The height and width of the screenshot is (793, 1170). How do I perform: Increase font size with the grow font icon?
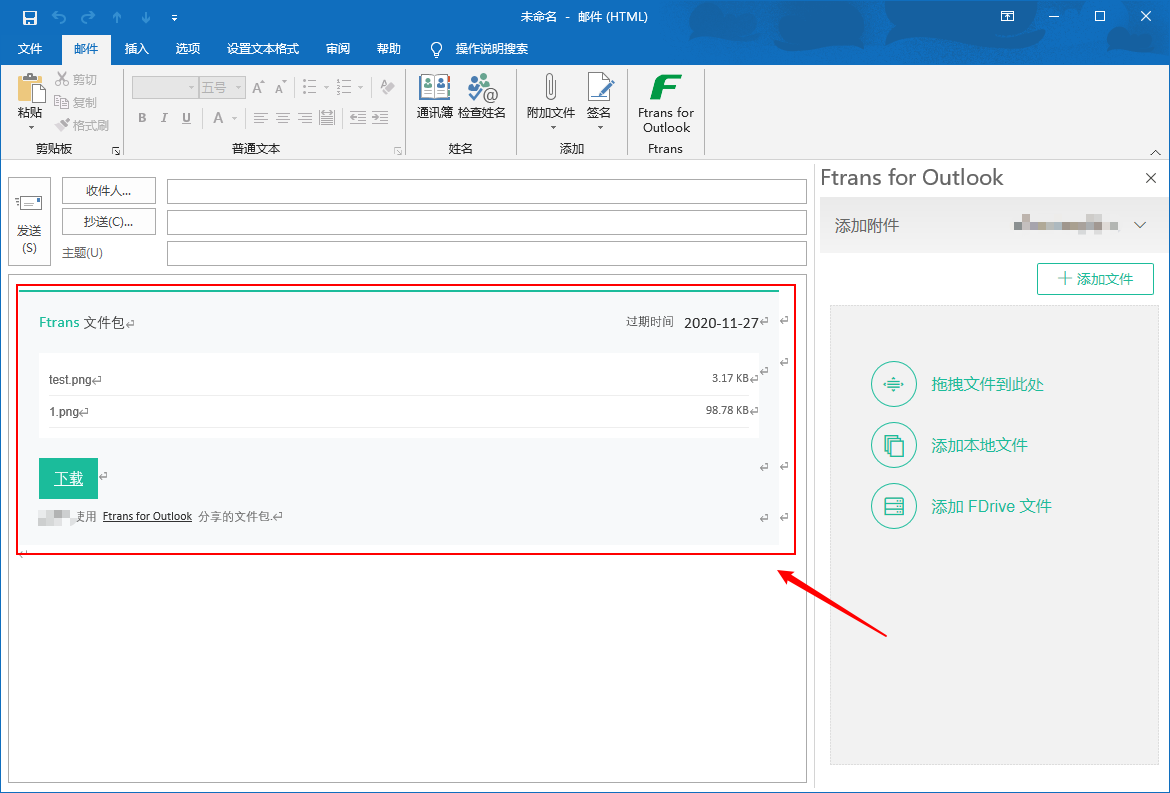[x=258, y=88]
